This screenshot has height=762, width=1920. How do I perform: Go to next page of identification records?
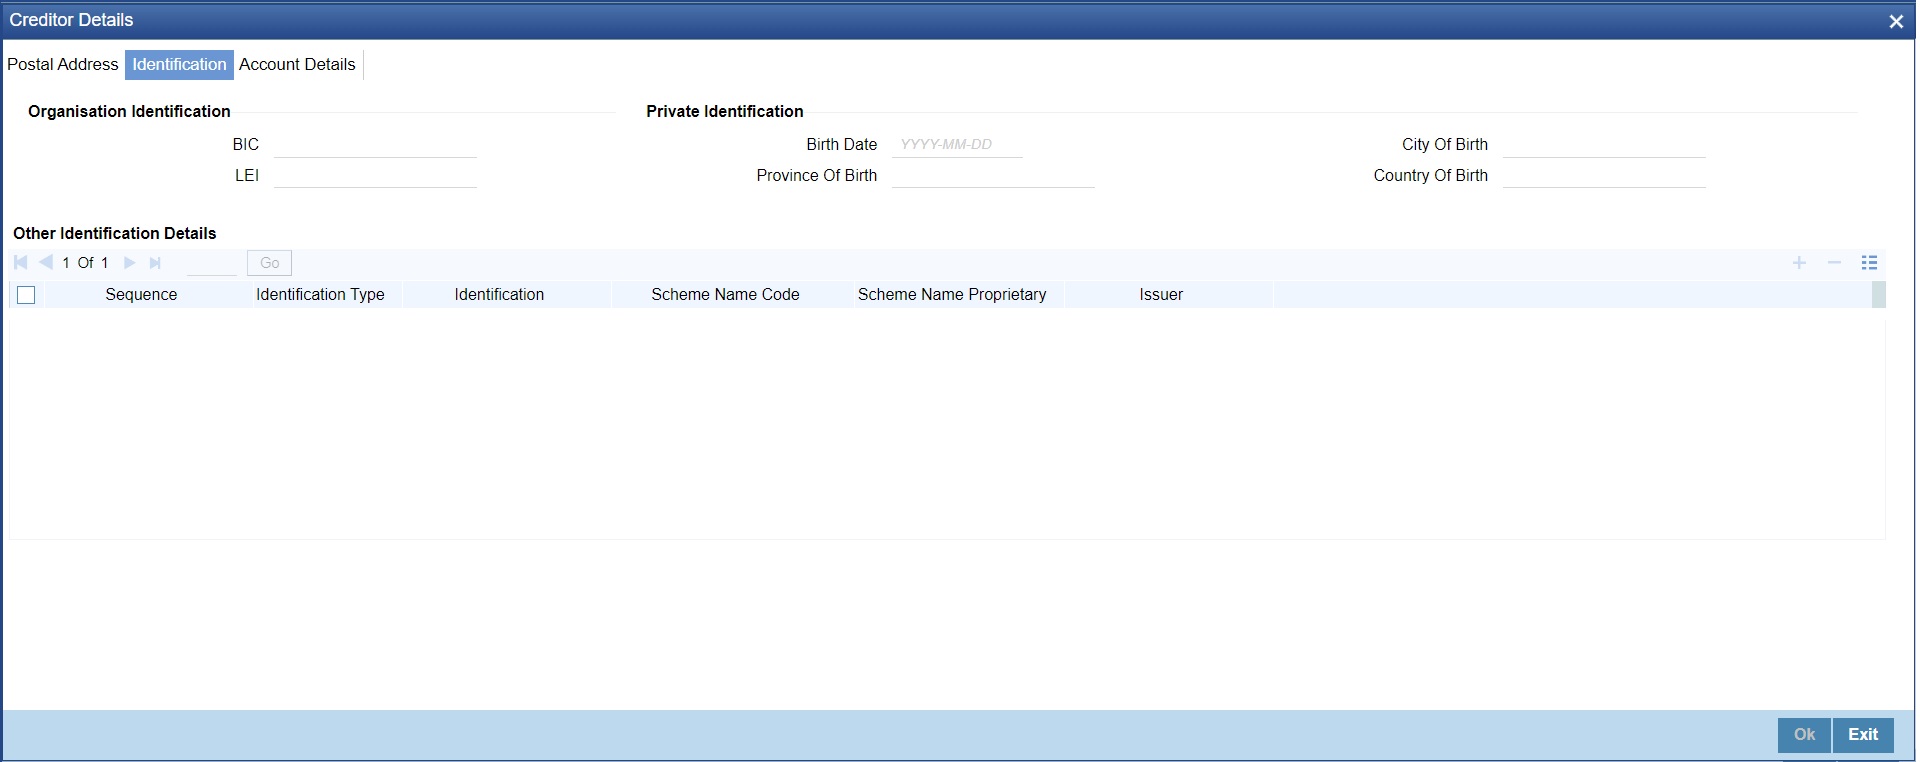point(129,263)
